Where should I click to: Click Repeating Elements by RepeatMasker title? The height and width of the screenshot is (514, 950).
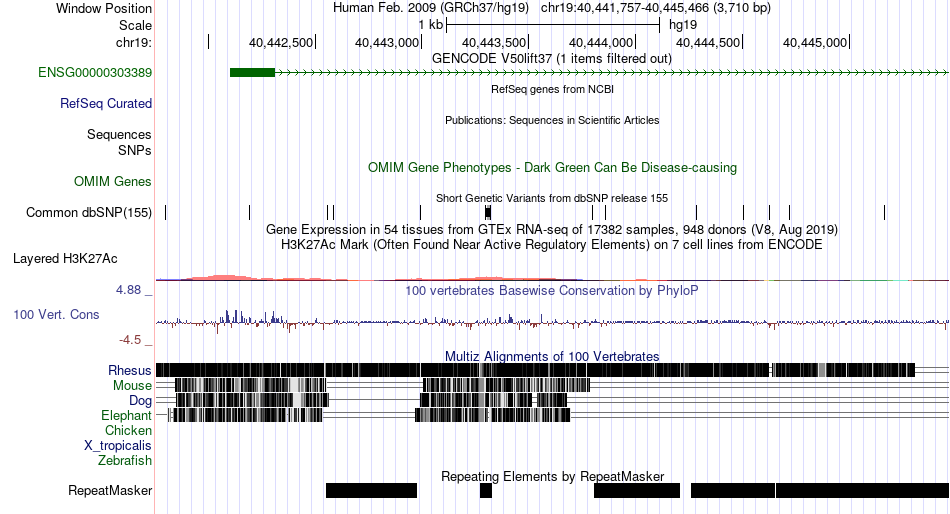pyautogui.click(x=552, y=476)
